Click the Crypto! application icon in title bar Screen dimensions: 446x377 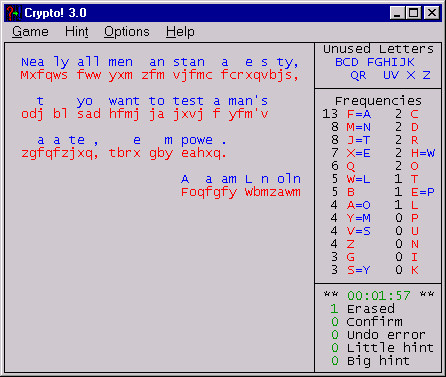[13, 13]
